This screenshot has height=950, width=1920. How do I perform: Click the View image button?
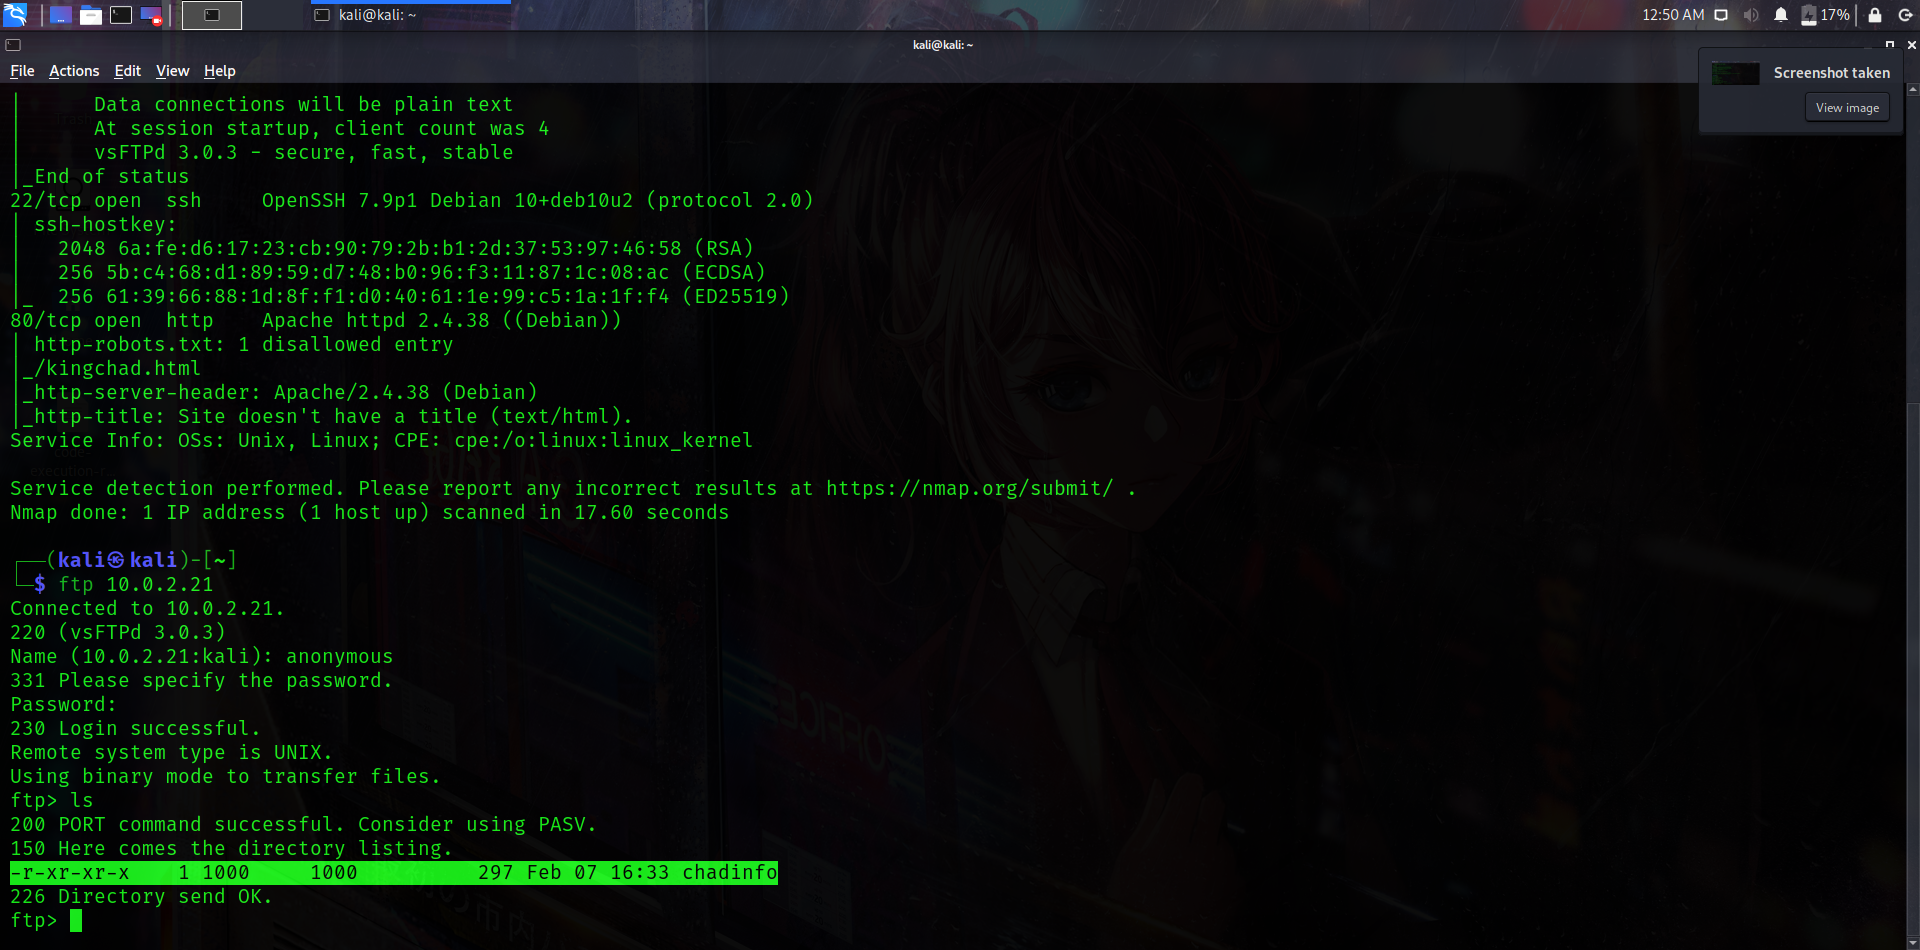pyautogui.click(x=1847, y=108)
